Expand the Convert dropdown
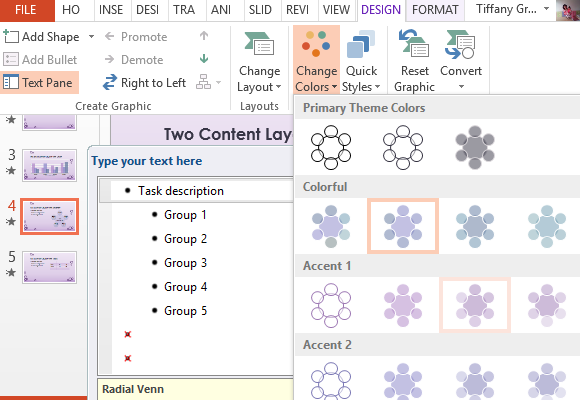 click(461, 61)
